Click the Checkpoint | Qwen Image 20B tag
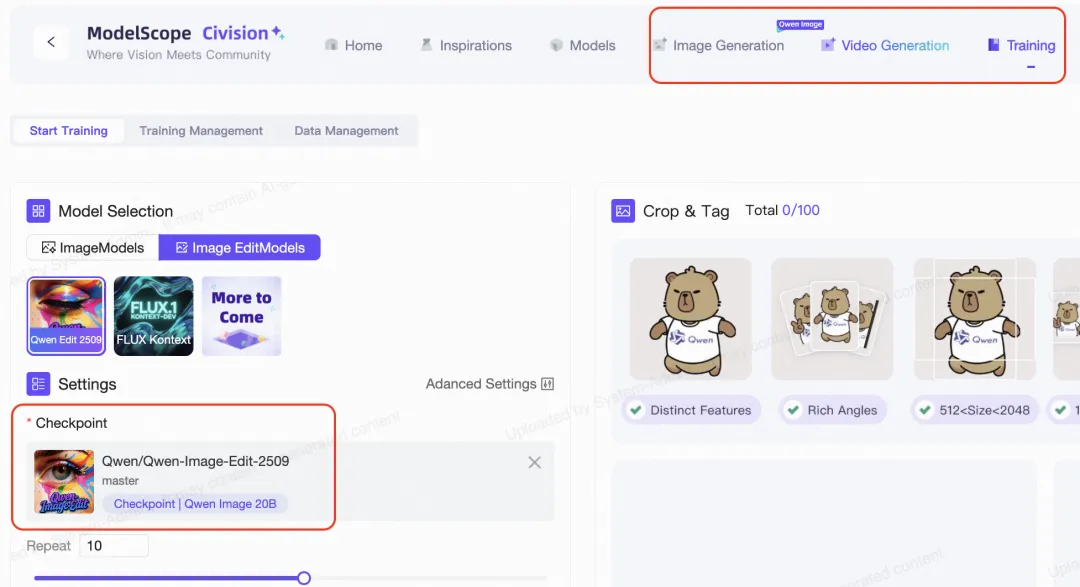 click(x=195, y=504)
